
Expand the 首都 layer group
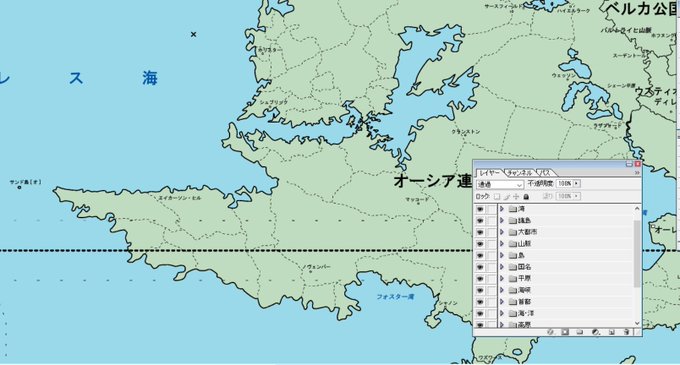[502, 302]
